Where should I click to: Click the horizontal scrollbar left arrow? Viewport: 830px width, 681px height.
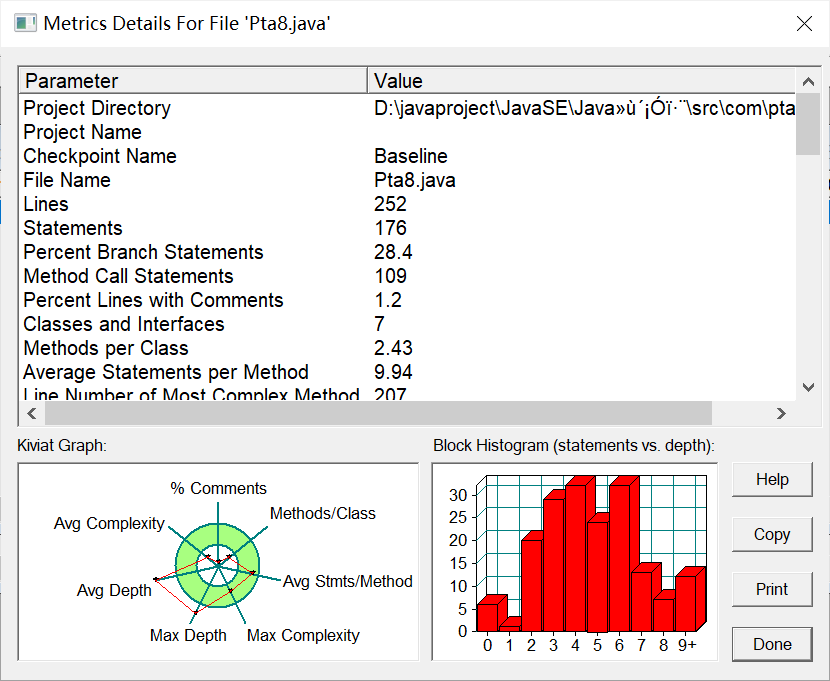pos(32,413)
